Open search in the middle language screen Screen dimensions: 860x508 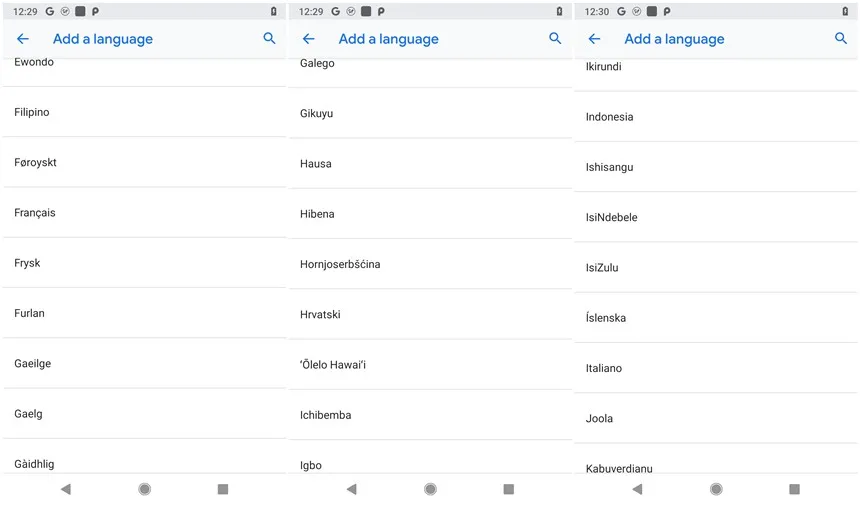[x=555, y=38]
